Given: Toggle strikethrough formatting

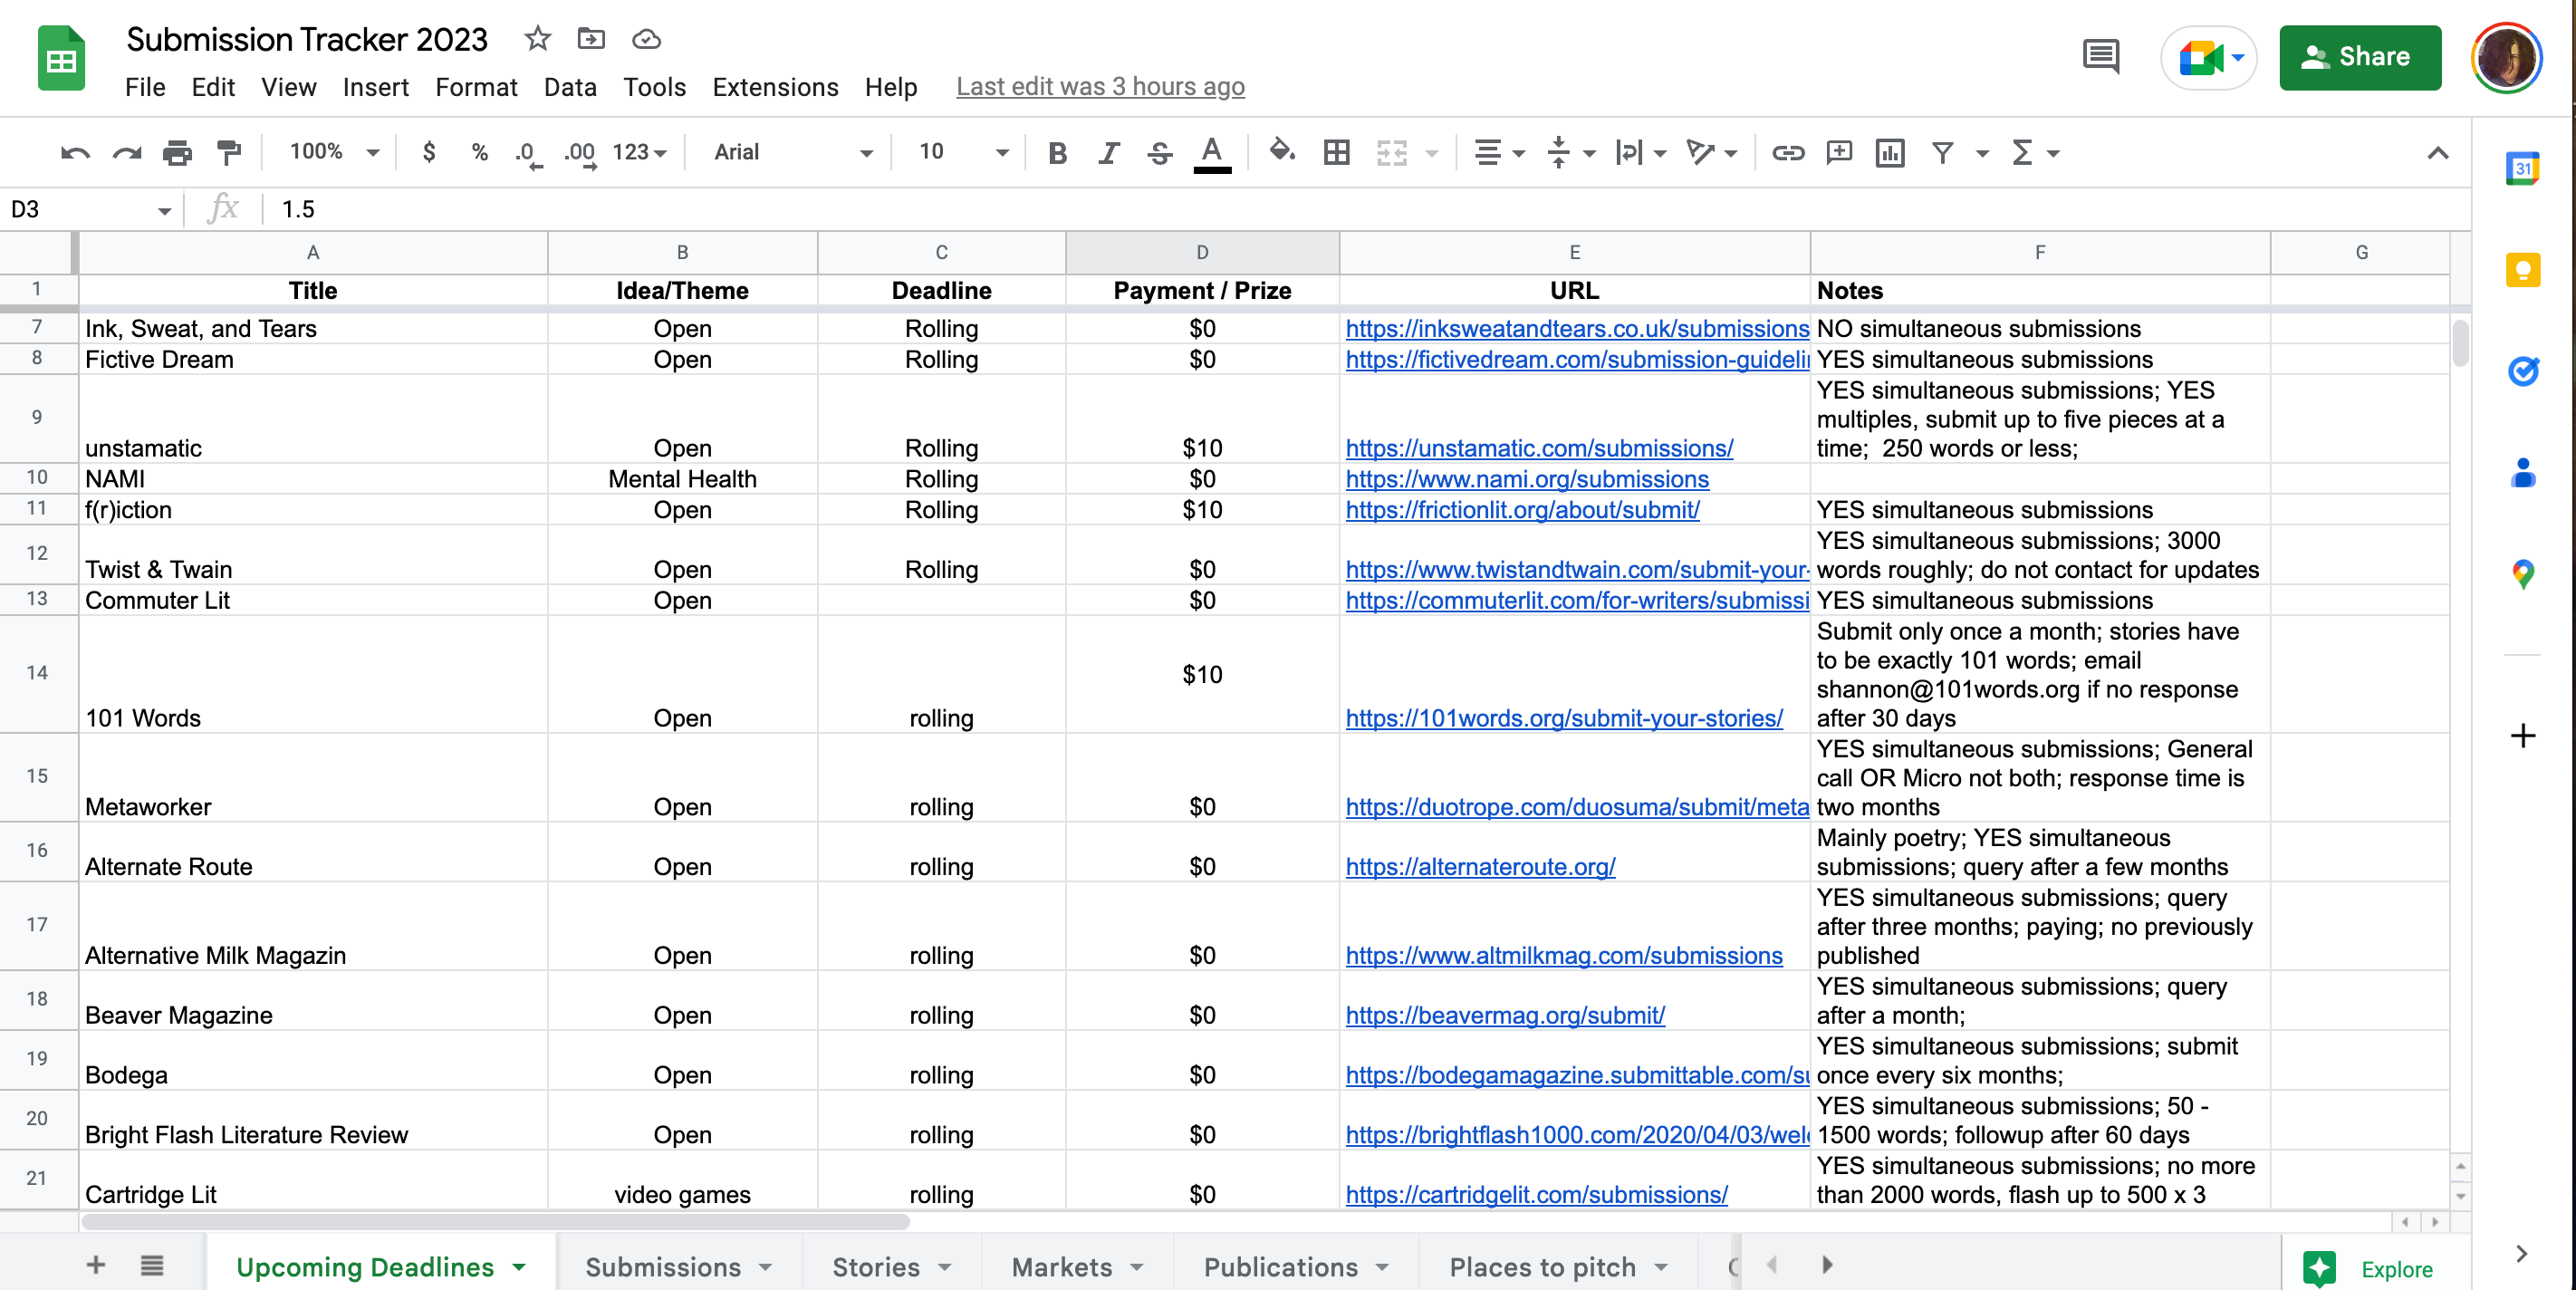Looking at the screenshot, I should [1160, 153].
